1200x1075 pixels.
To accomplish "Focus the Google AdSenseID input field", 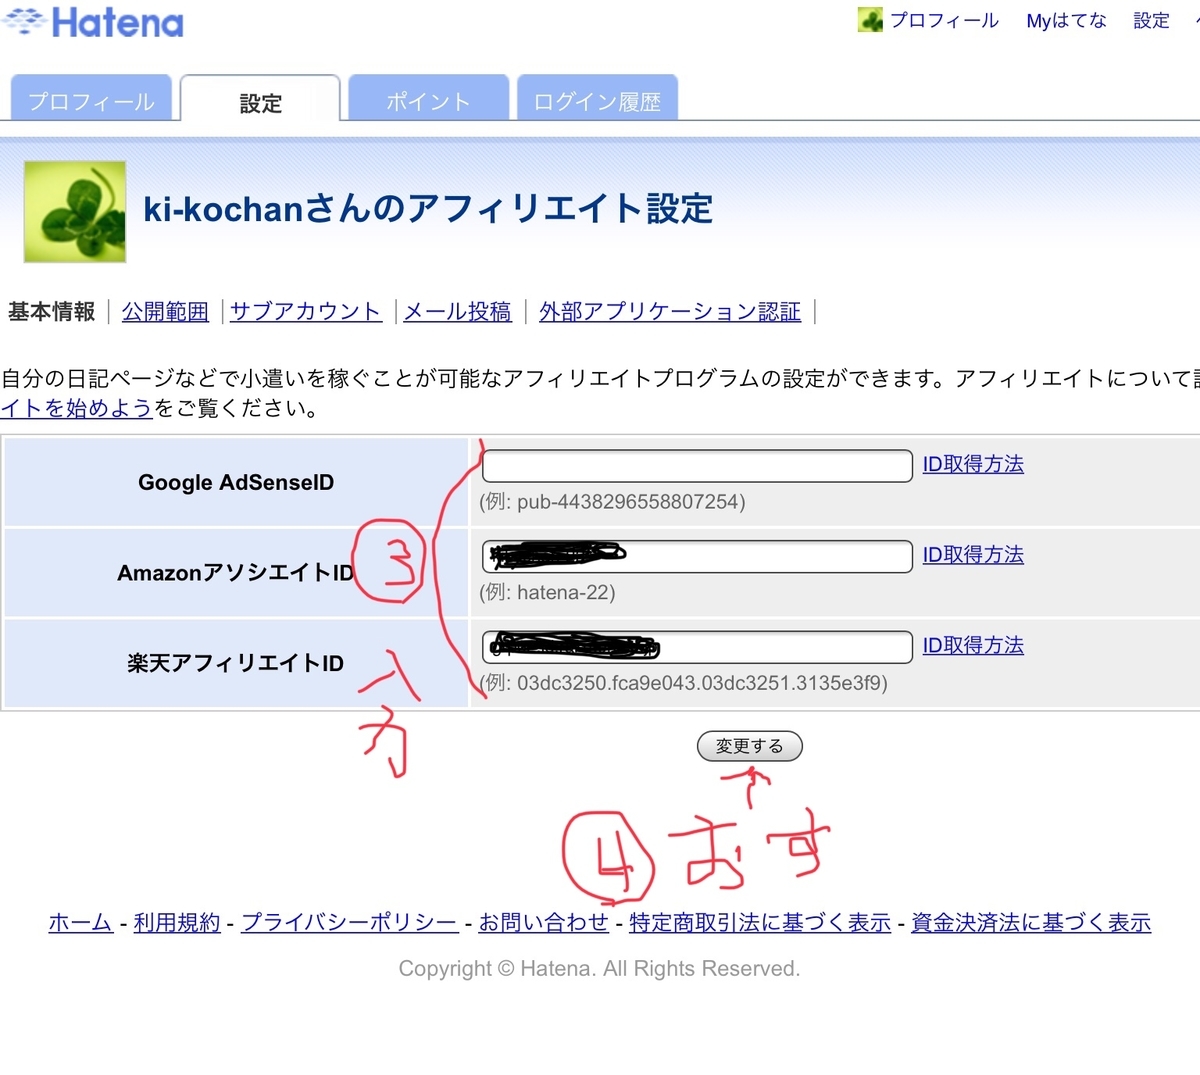I will point(697,465).
